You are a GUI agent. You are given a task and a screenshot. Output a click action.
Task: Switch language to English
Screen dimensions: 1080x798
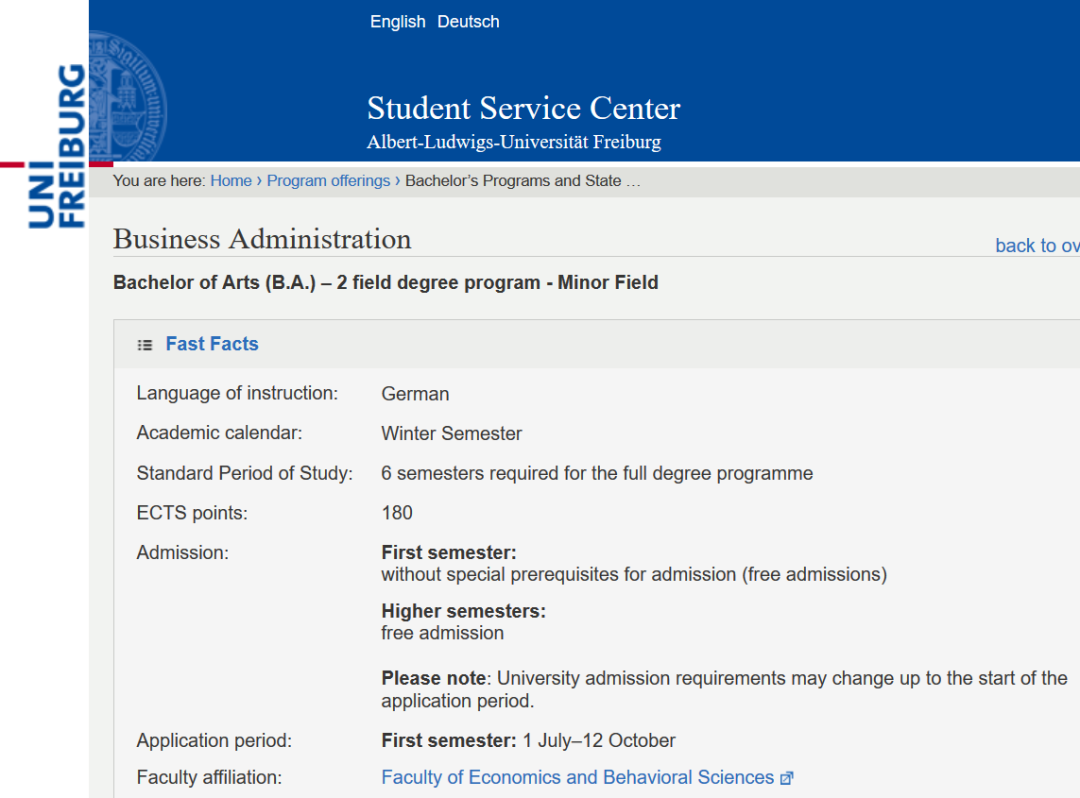[397, 22]
